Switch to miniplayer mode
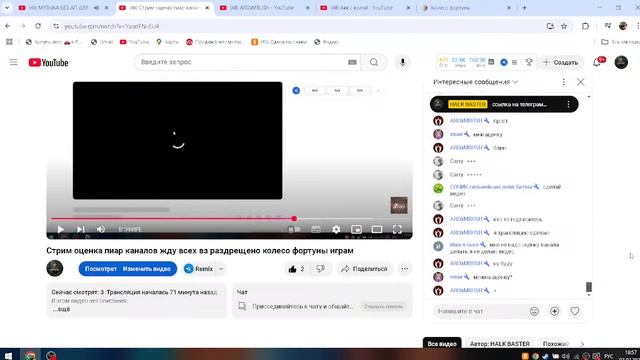 [x=356, y=229]
